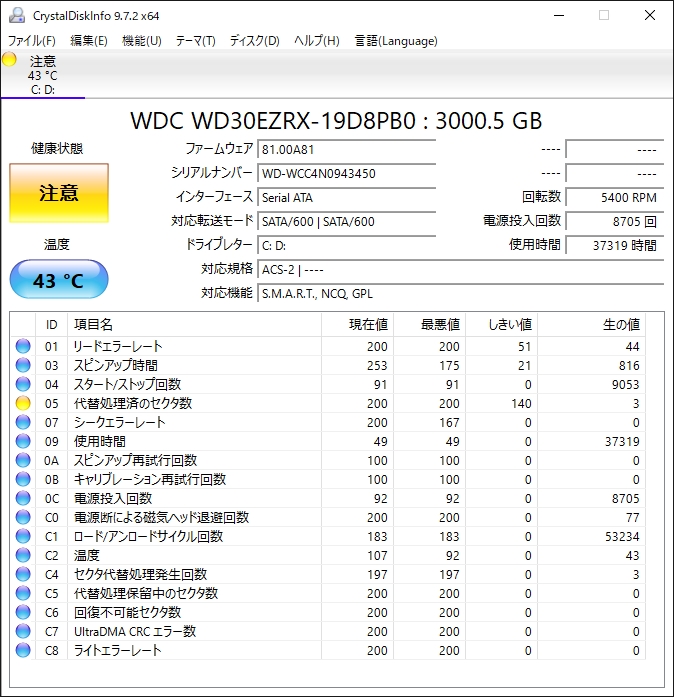
Task: Open the ヘルプ(H) menu
Action: [x=317, y=41]
